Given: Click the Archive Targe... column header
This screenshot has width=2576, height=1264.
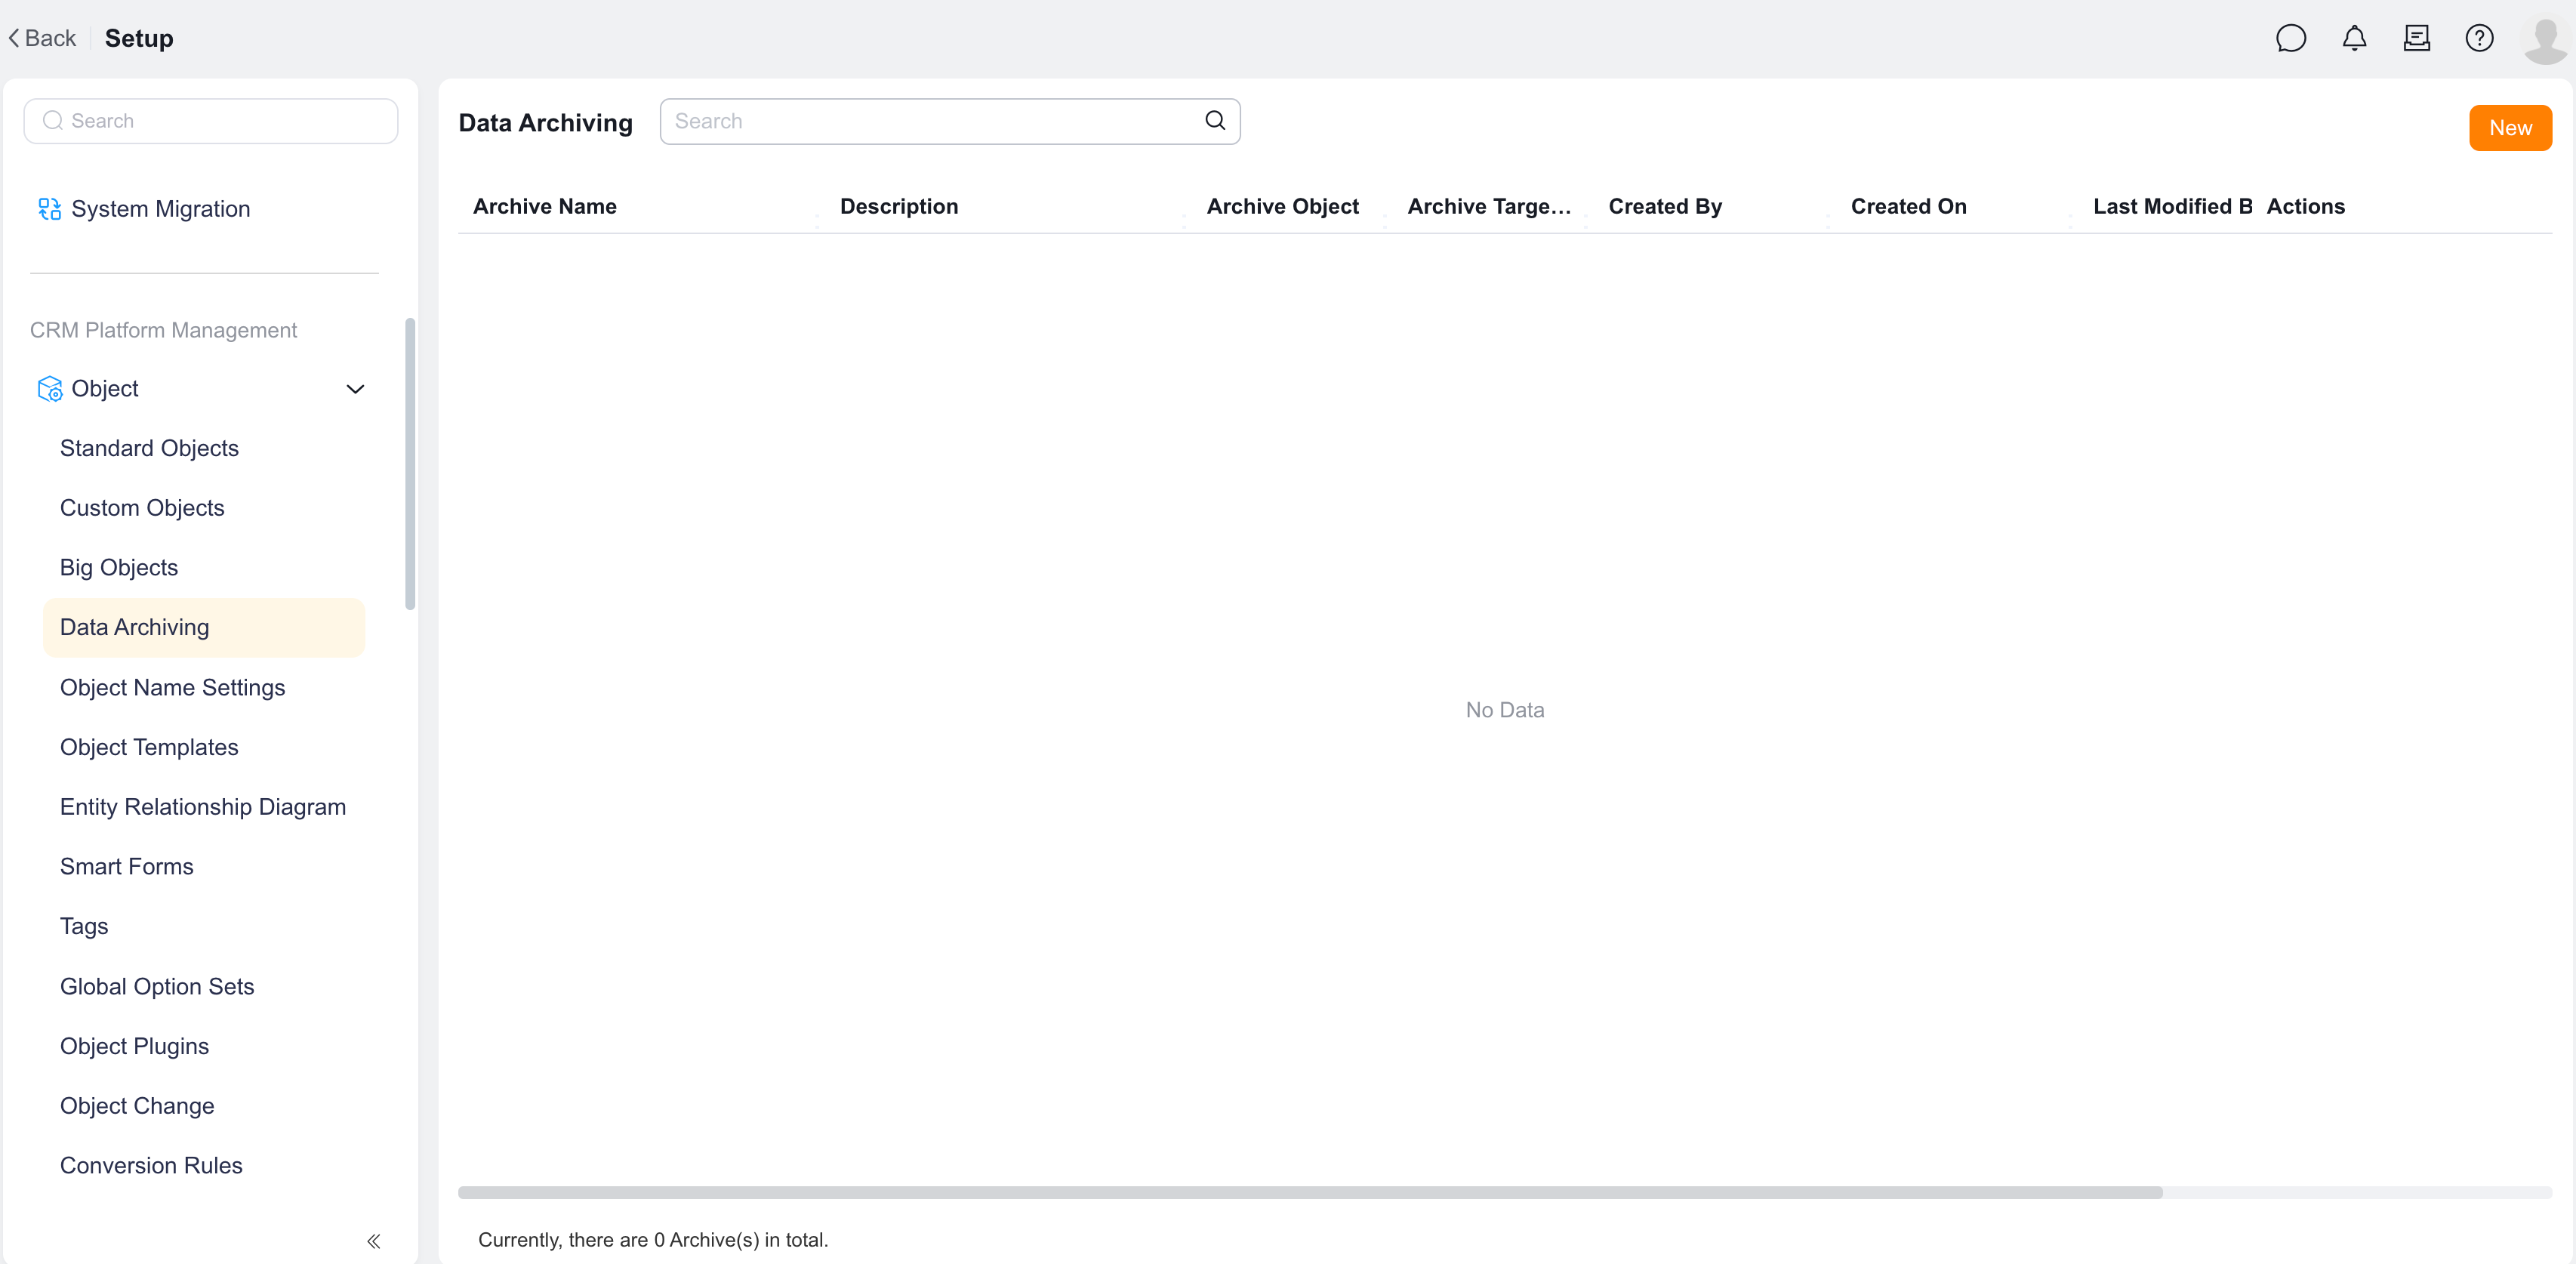Looking at the screenshot, I should [1489, 206].
